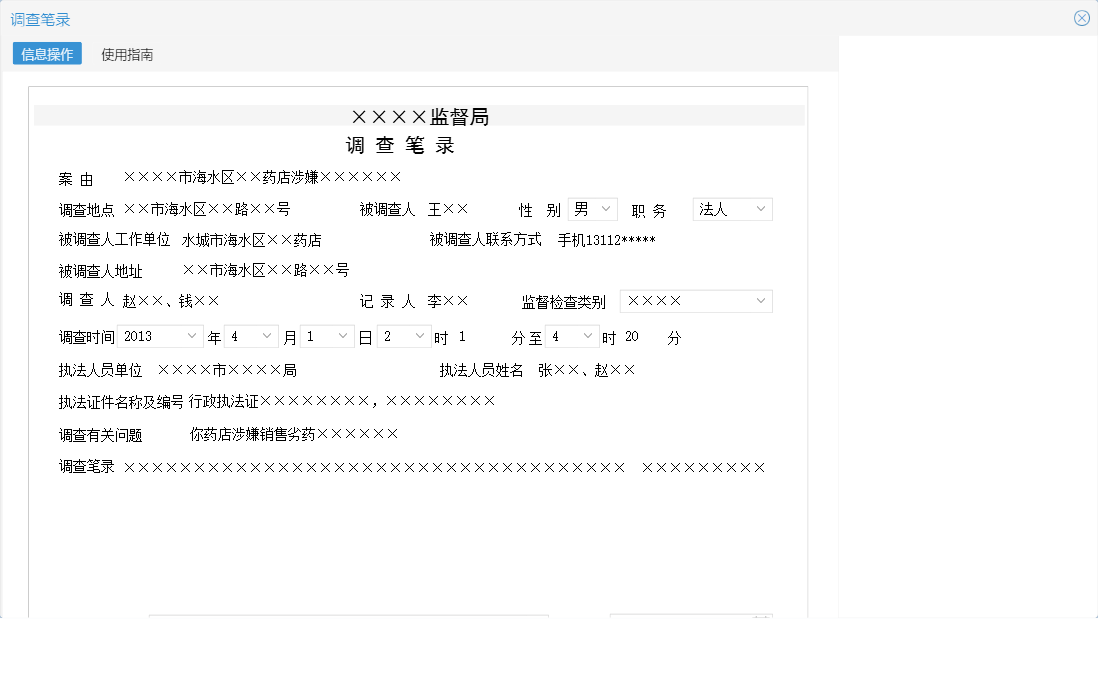1098x687 pixels.
Task: Click the 调查有关问题 input field
Action: tap(300, 432)
